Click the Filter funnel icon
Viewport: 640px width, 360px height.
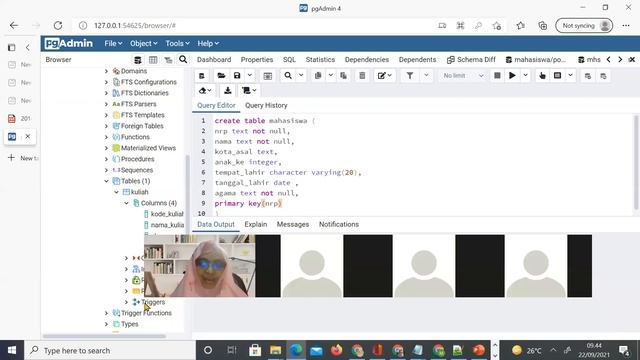tap(410, 76)
